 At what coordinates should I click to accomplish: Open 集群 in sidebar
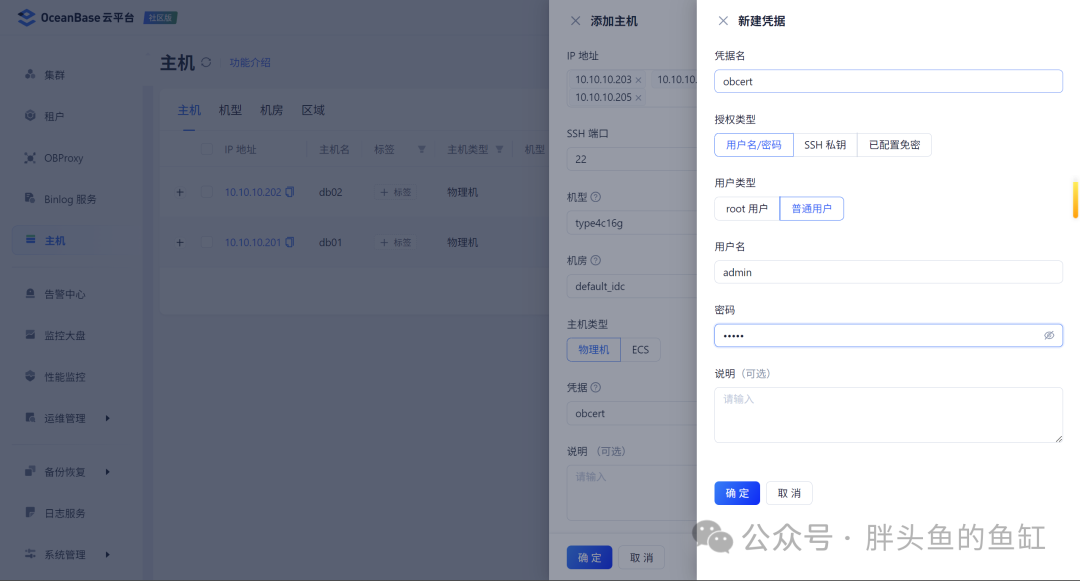[x=55, y=75]
